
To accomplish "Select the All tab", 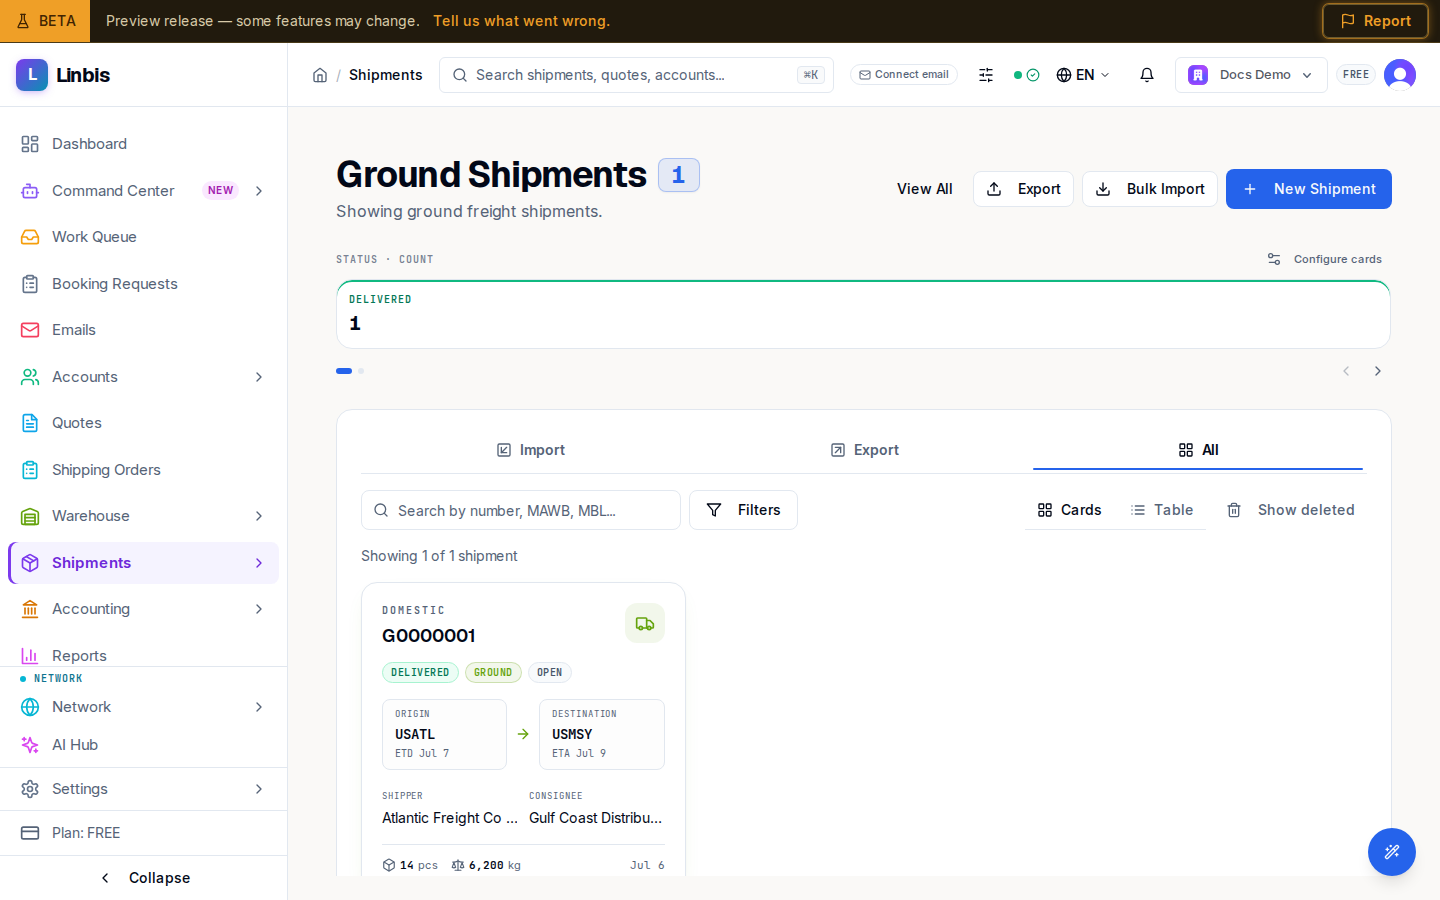I will [1198, 450].
